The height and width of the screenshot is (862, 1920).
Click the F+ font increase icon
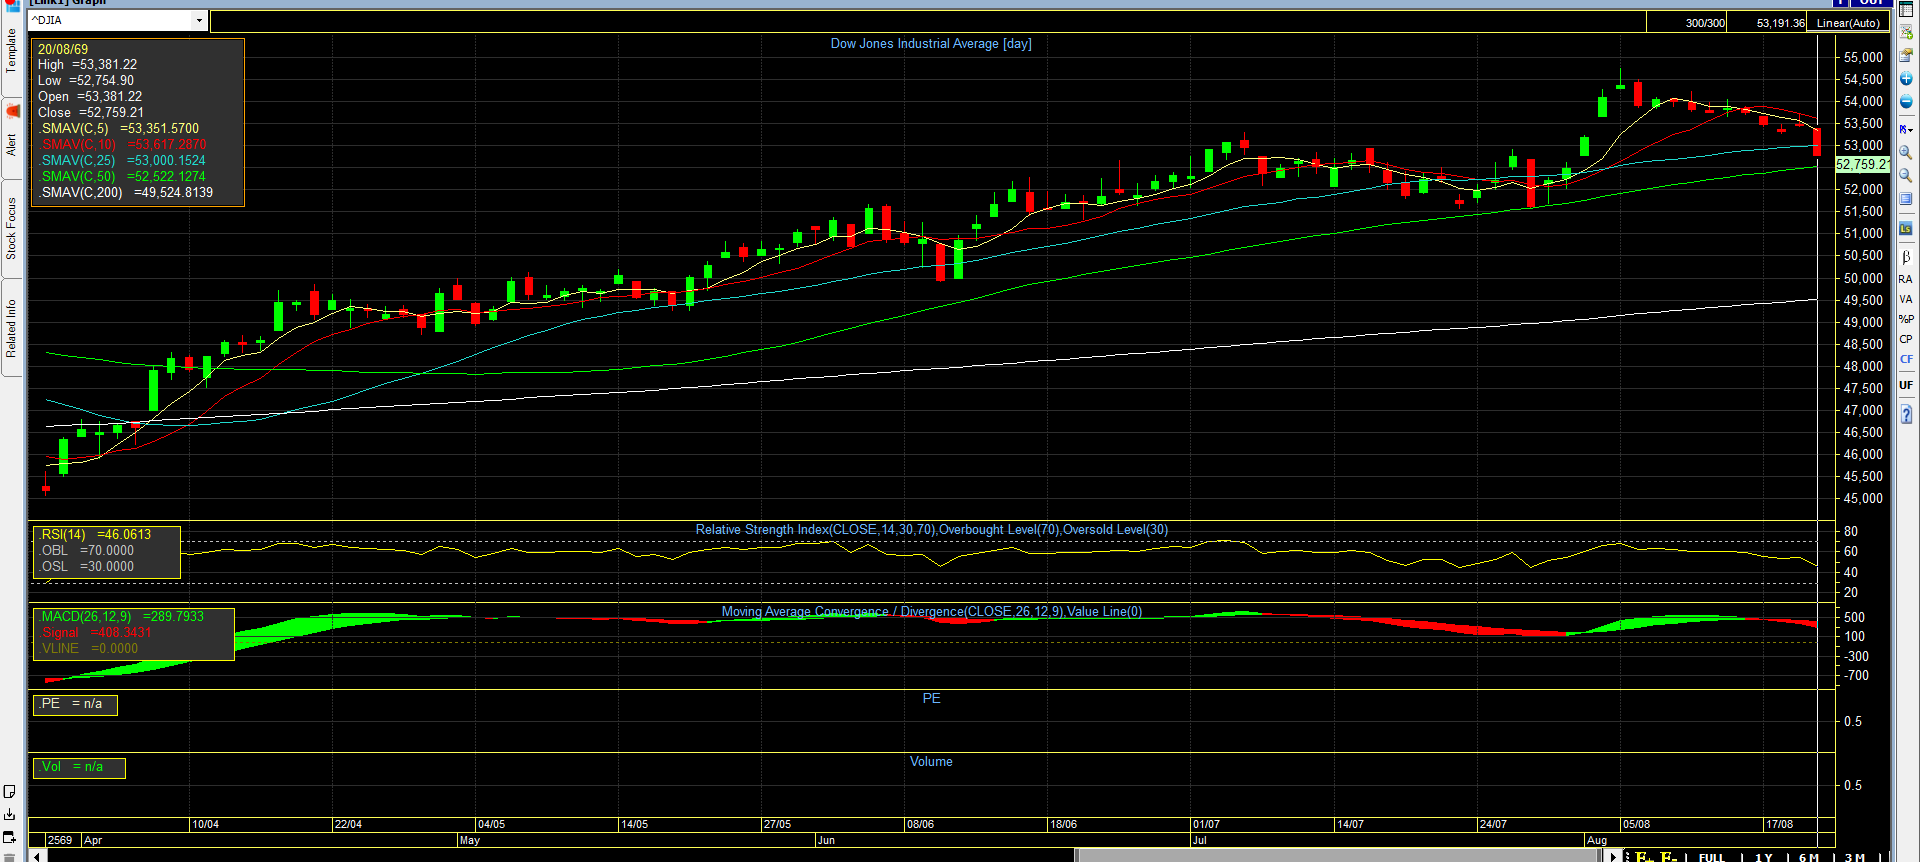click(x=1644, y=857)
